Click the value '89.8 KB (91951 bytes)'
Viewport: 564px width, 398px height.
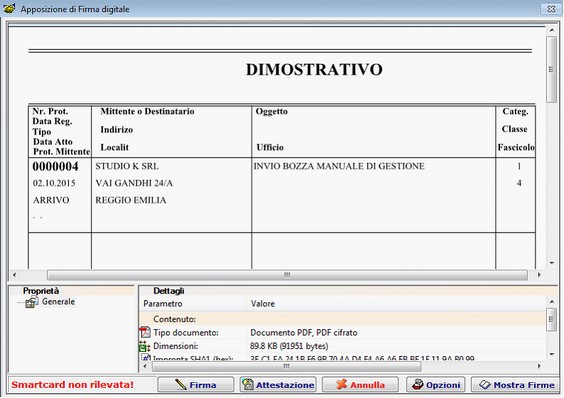pyautogui.click(x=289, y=346)
